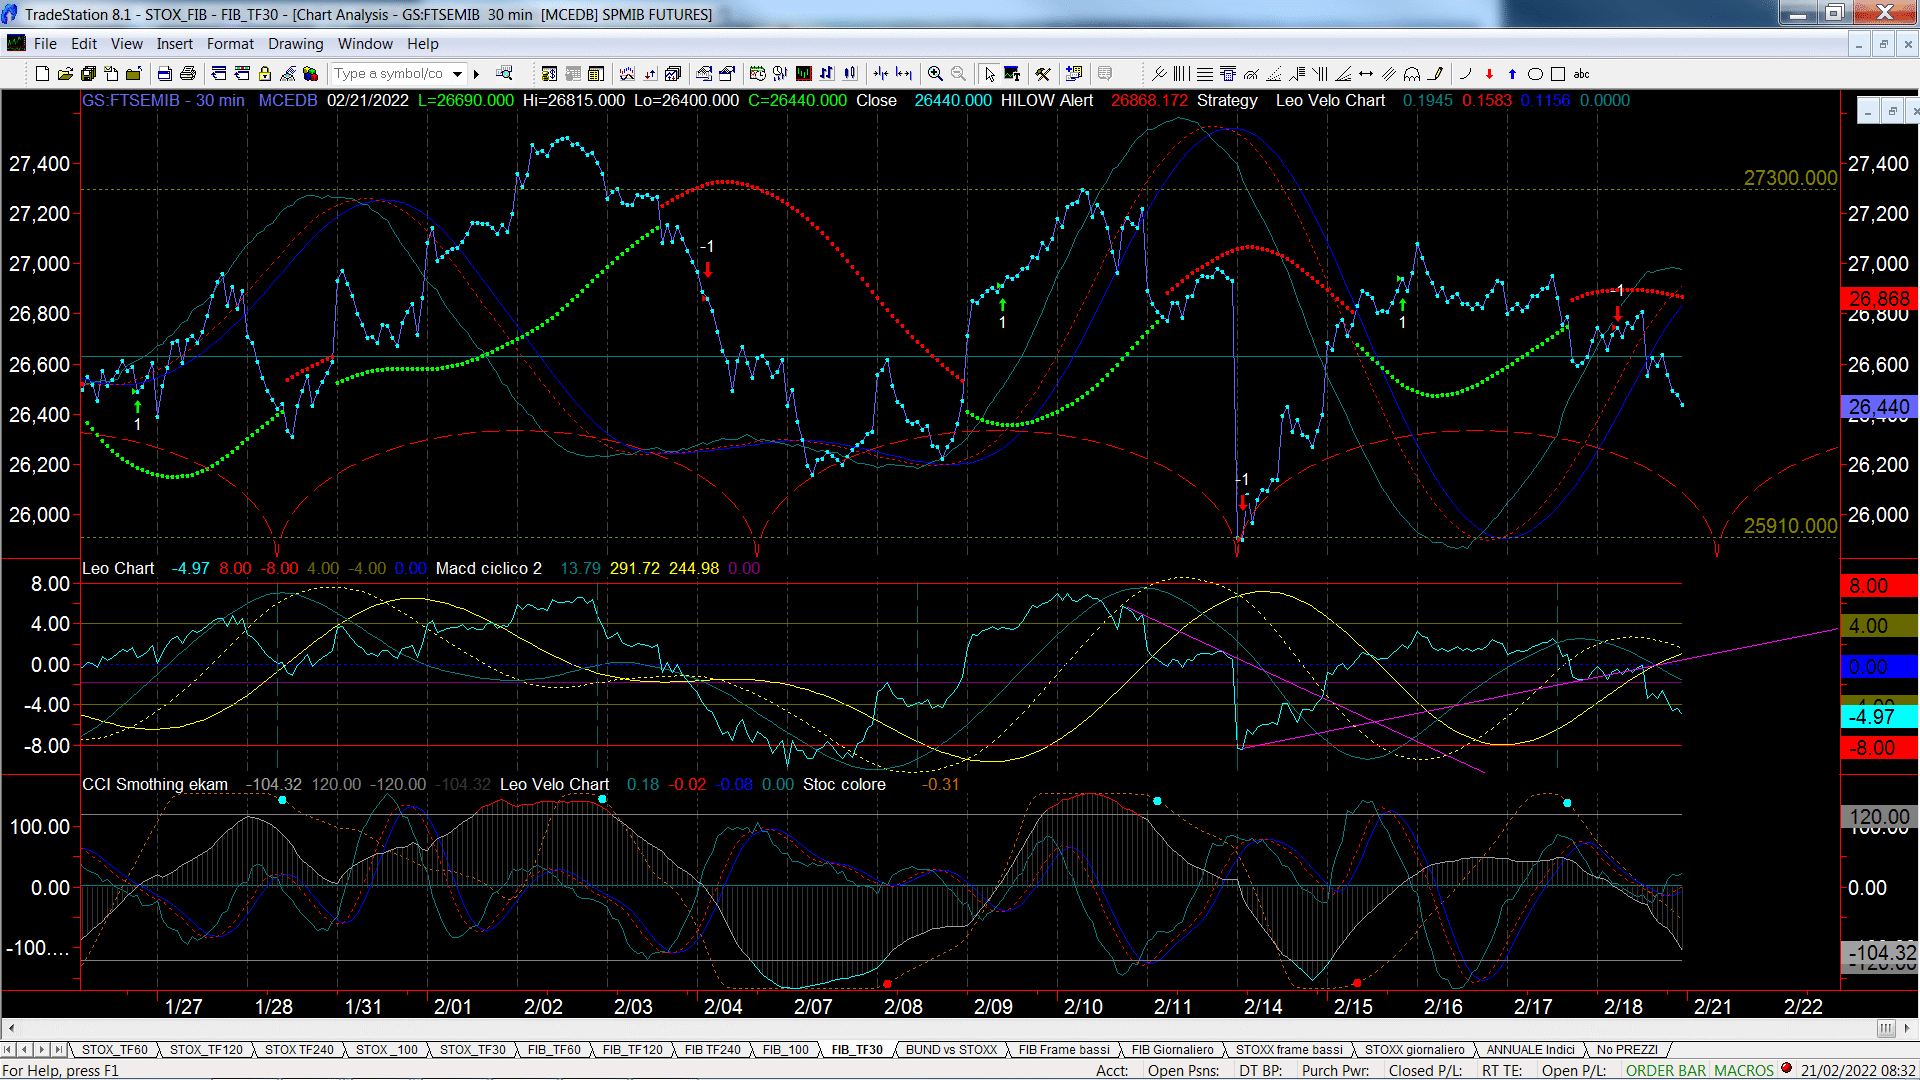This screenshot has width=1920, height=1080.
Task: Switch to the STOX_TF60 tab
Action: click(x=114, y=1050)
